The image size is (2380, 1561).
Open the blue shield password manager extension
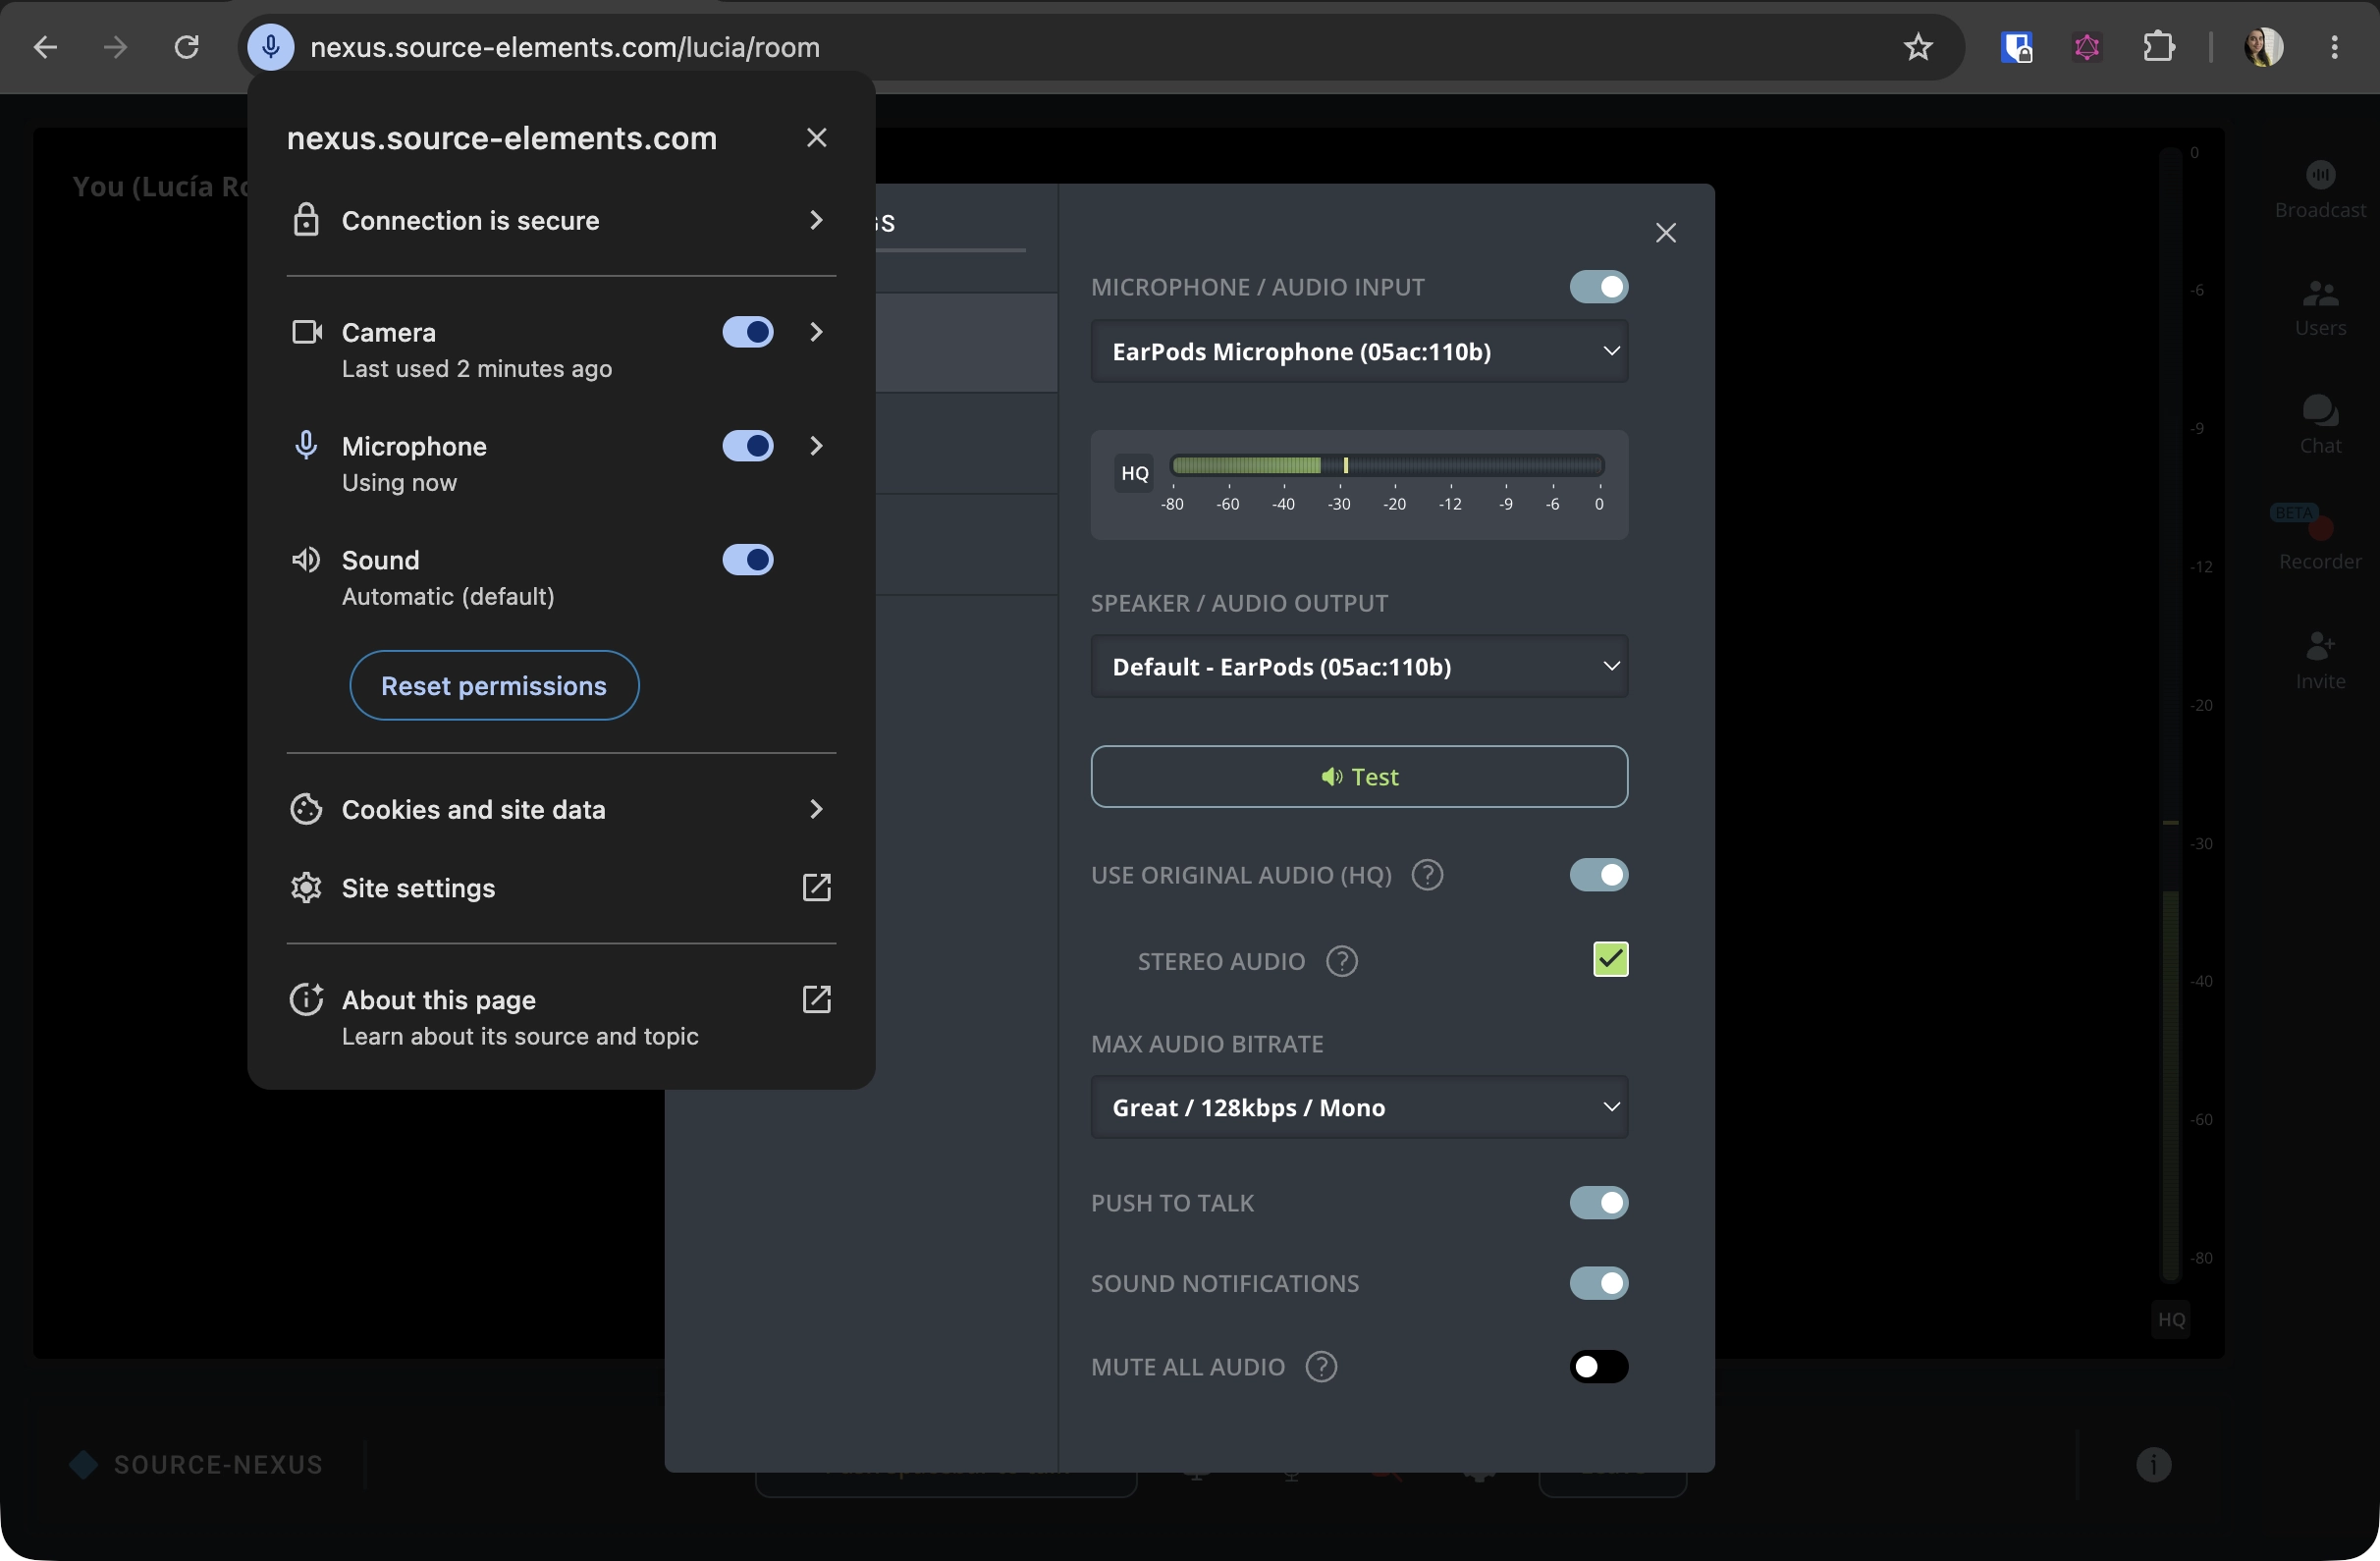point(2016,47)
